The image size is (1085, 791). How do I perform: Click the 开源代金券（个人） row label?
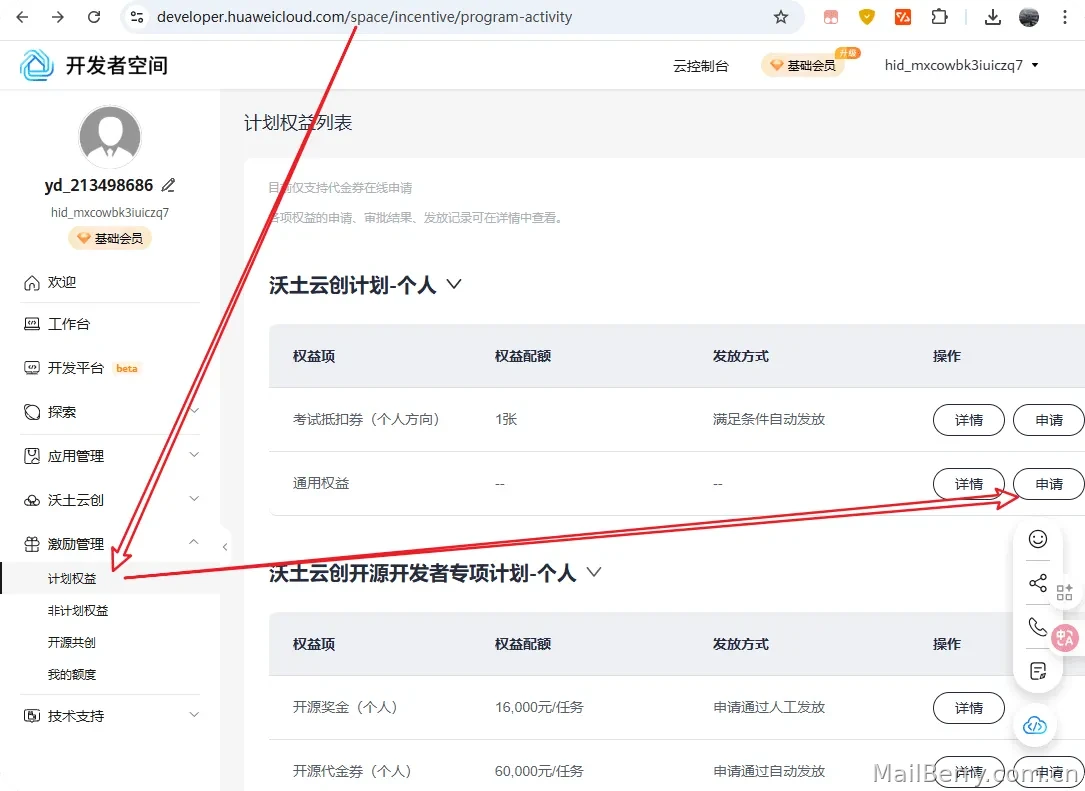352,771
